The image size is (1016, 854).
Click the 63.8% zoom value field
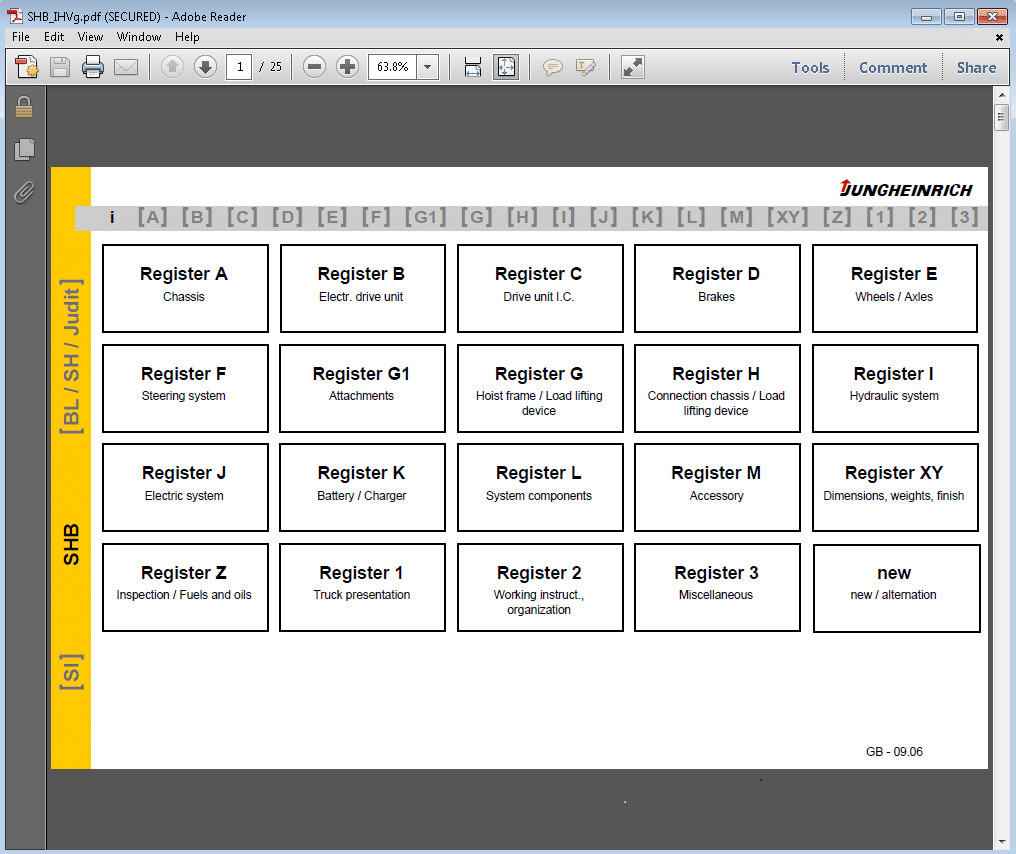[x=393, y=67]
